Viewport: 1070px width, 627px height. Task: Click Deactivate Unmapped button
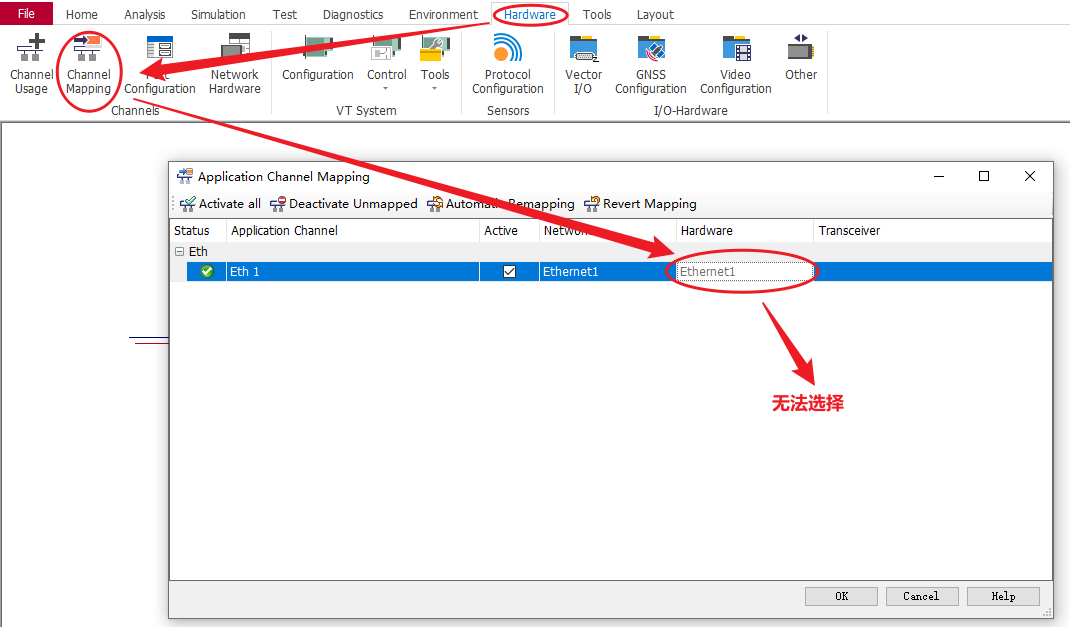pyautogui.click(x=344, y=203)
